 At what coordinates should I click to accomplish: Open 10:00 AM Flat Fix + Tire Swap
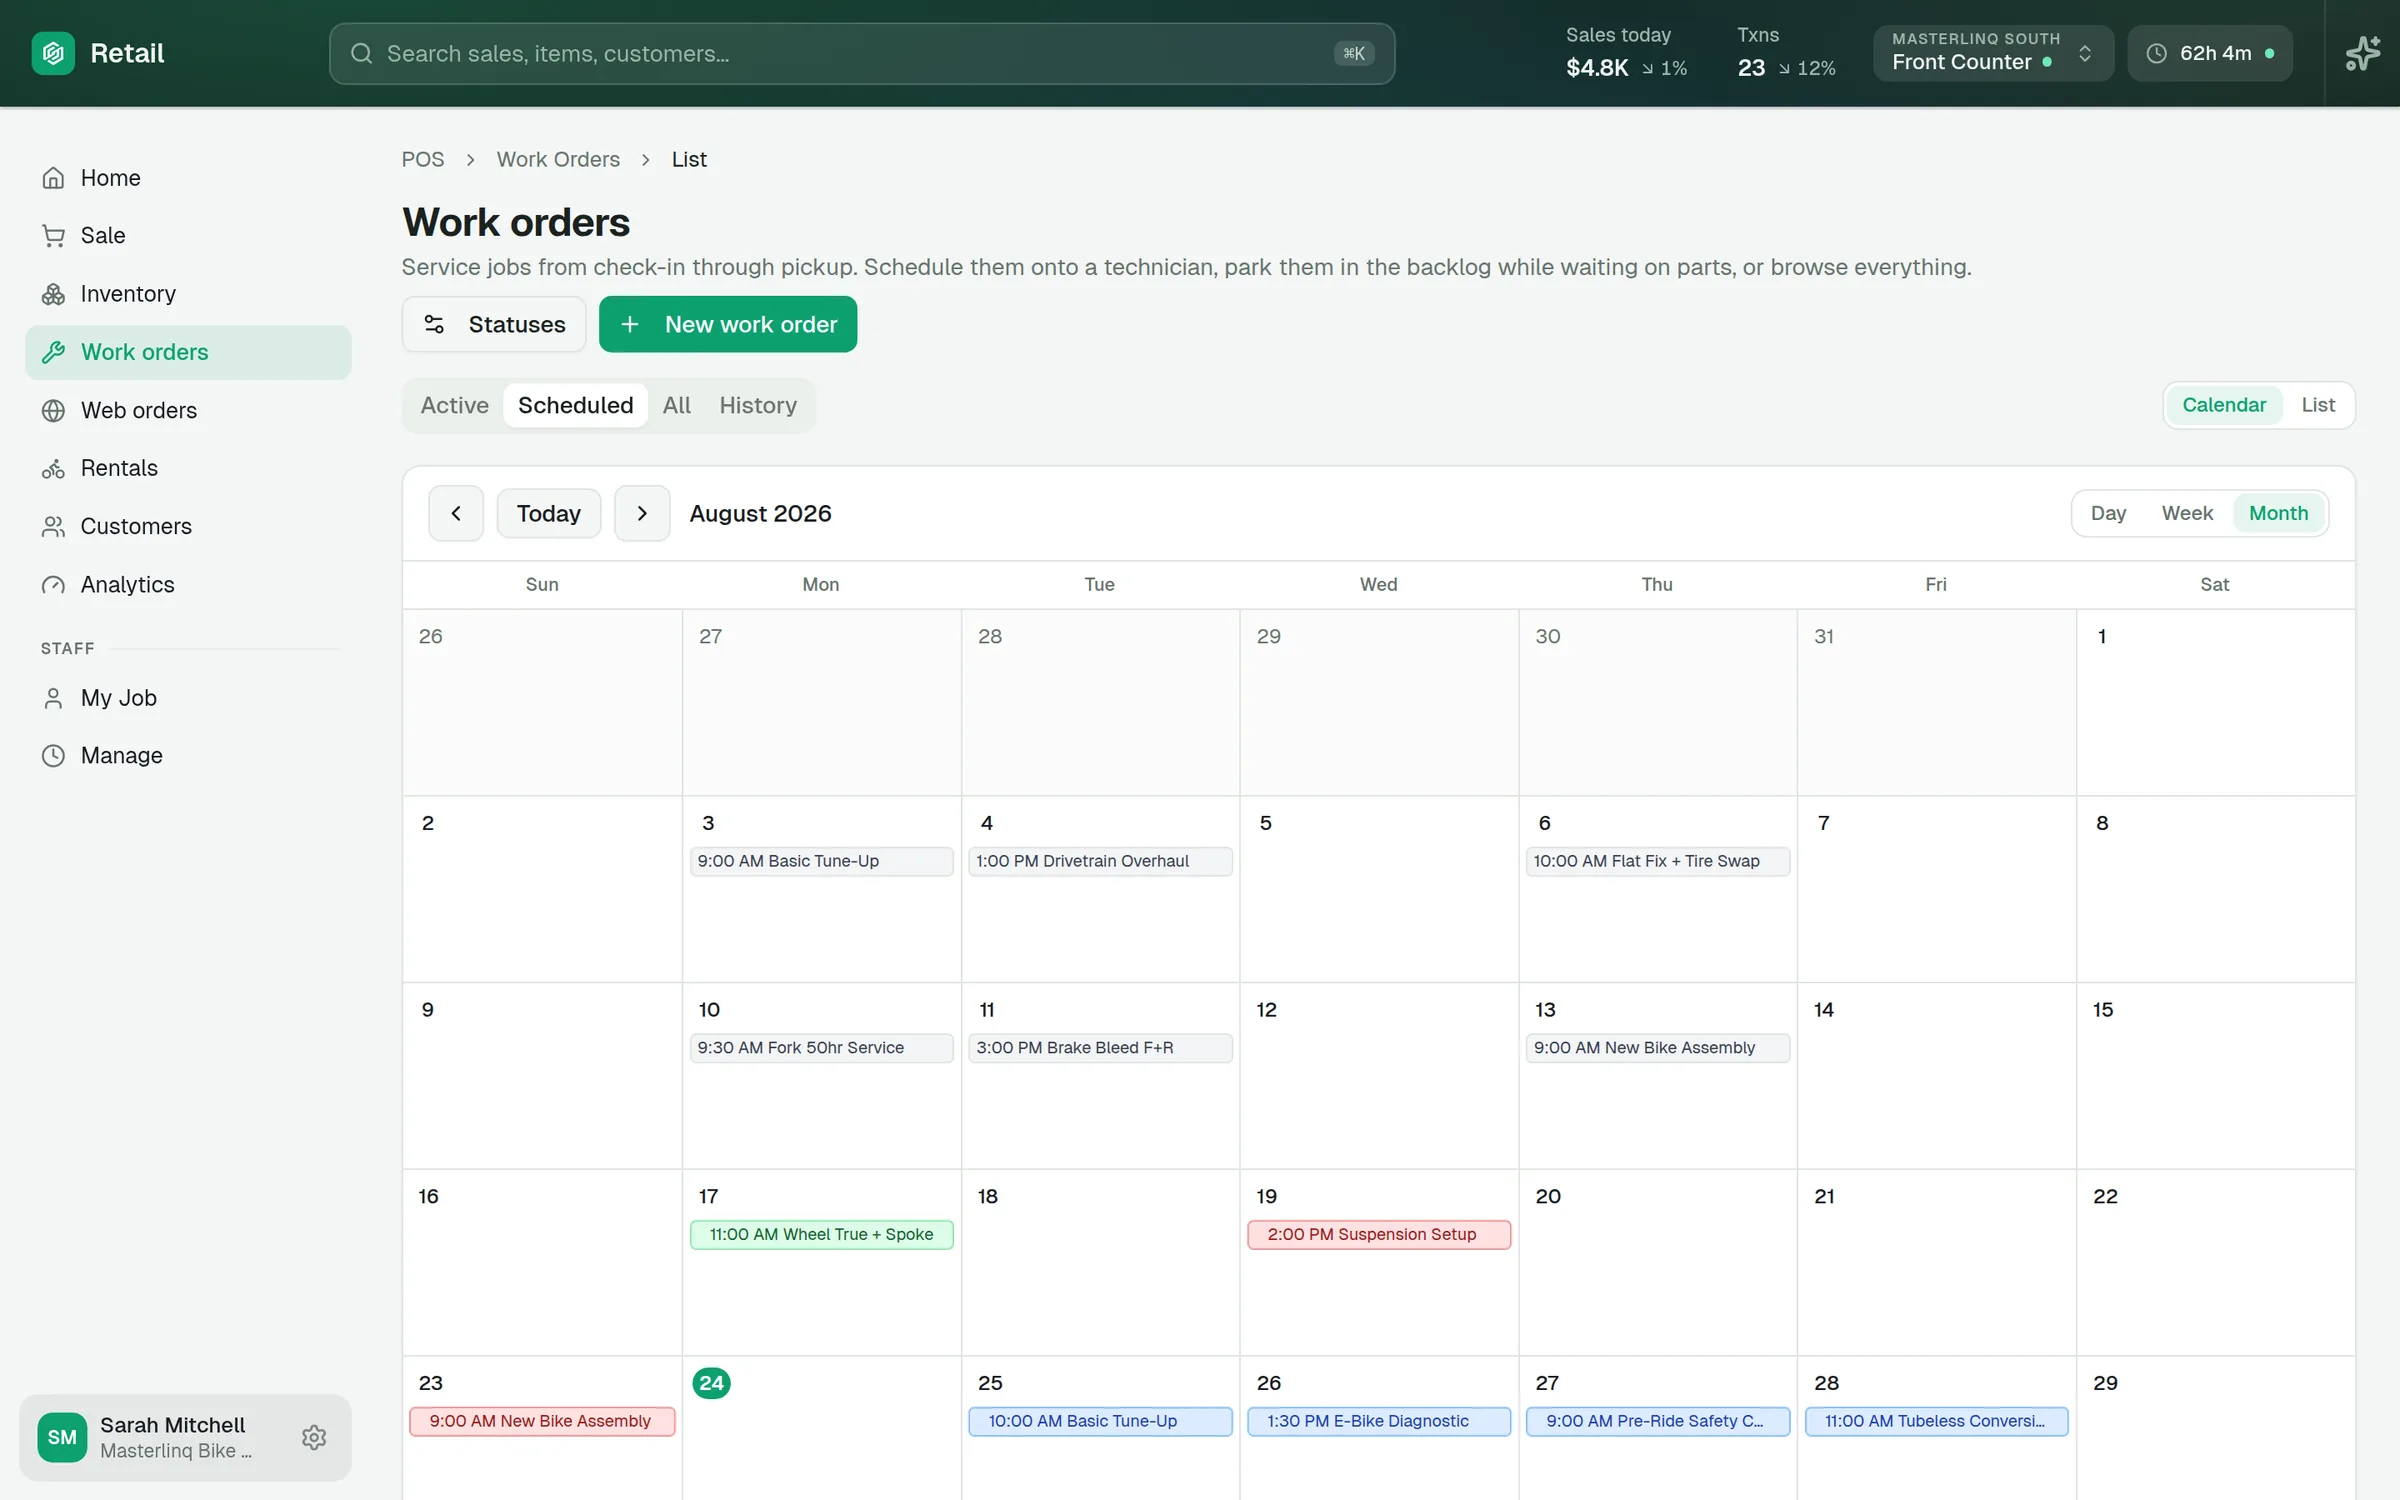pyautogui.click(x=1658, y=861)
